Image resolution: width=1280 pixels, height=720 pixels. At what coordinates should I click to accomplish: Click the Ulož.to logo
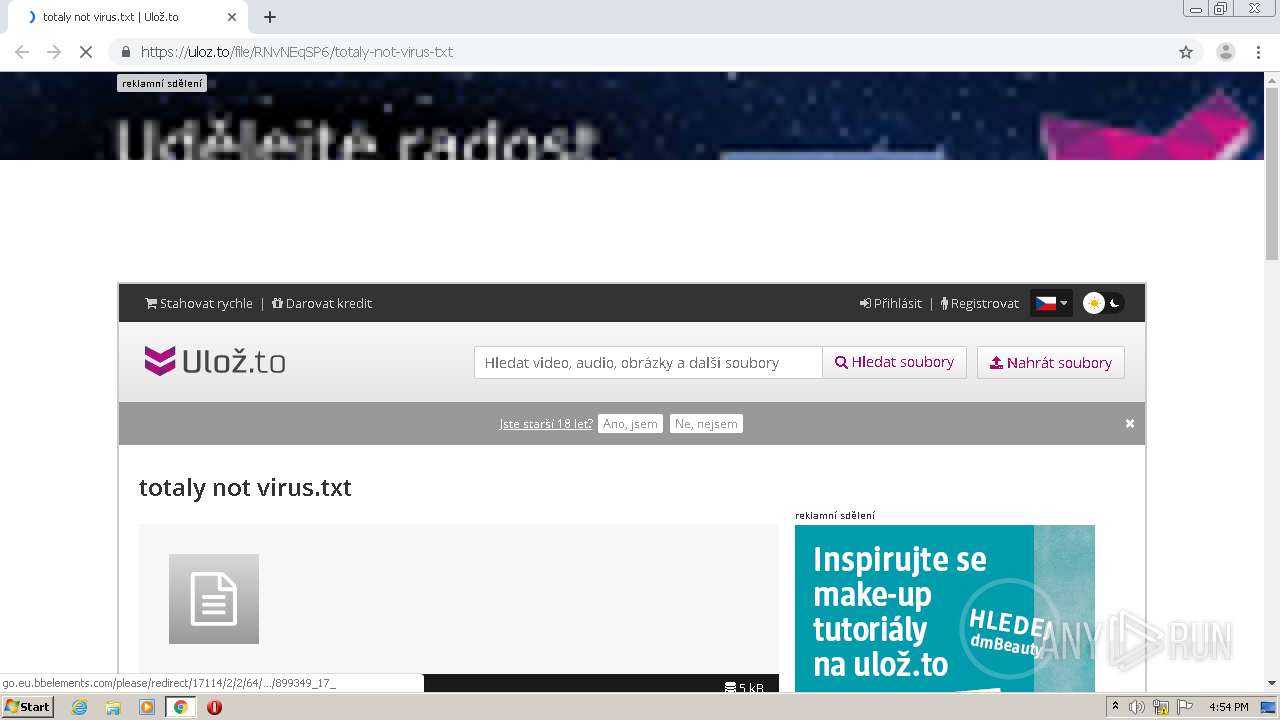pos(215,361)
